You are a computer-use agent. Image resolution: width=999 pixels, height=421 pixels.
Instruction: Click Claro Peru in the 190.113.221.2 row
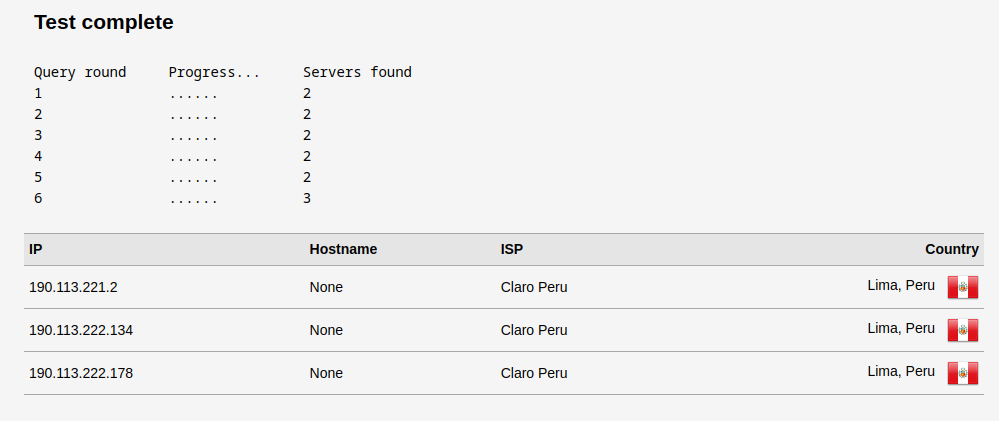click(534, 287)
